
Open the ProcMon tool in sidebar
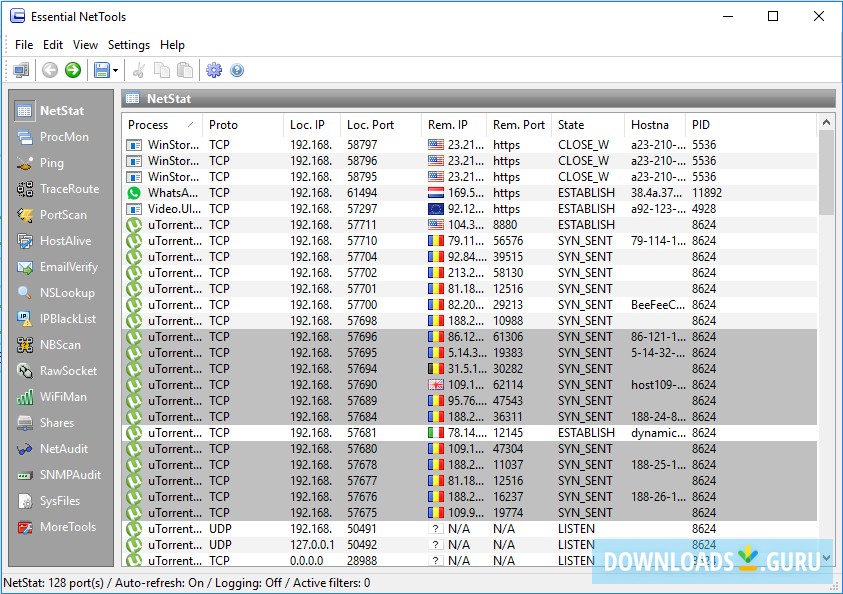pos(62,137)
